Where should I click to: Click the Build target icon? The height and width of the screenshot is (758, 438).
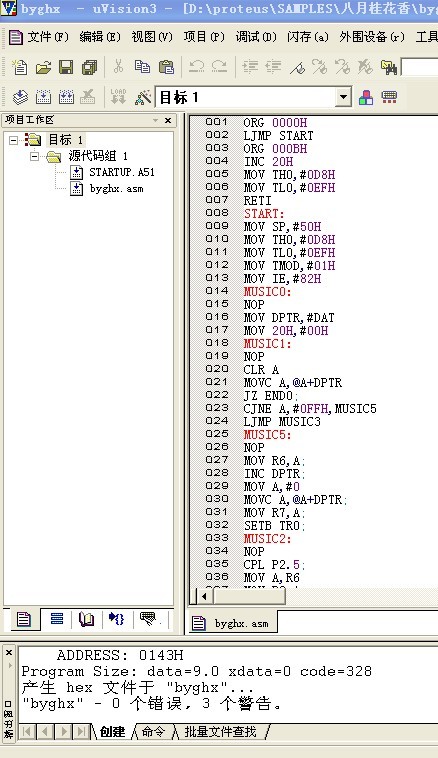pyautogui.click(x=43, y=97)
